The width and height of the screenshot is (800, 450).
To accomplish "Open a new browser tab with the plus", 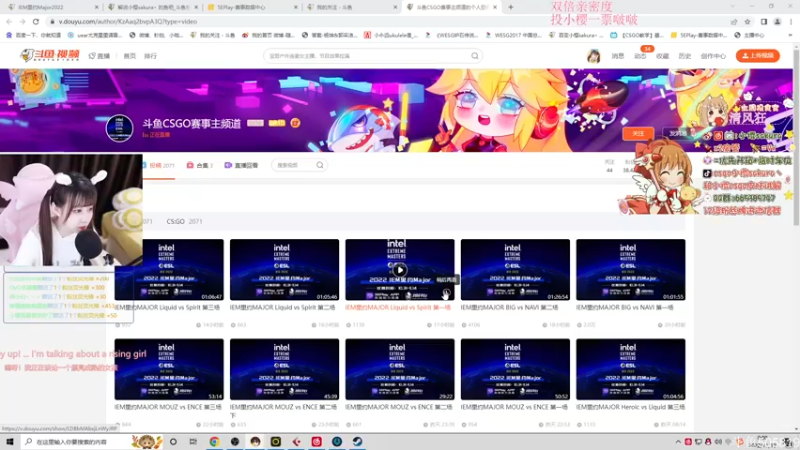I will coord(511,7).
